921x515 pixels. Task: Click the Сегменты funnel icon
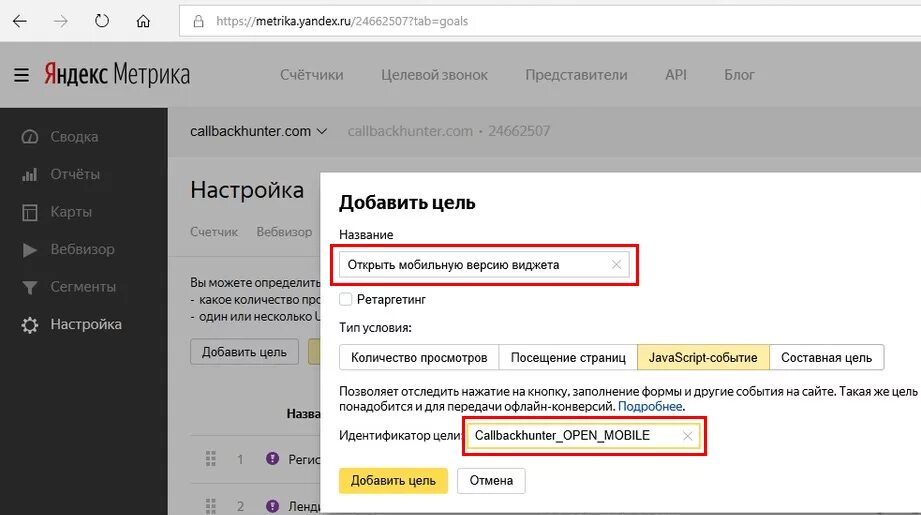pos(29,287)
